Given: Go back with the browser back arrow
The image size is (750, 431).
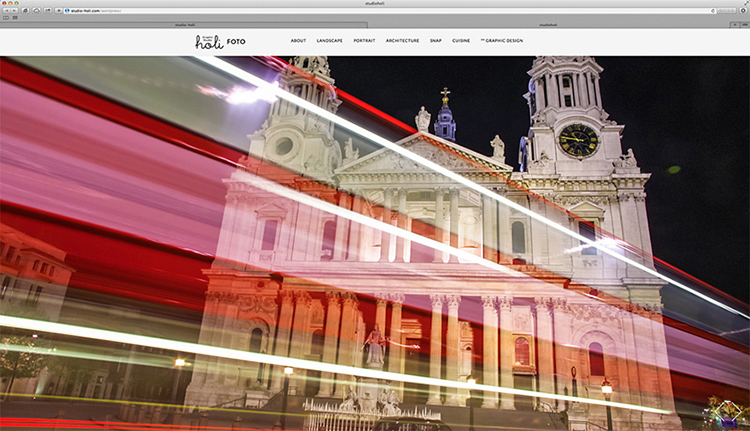Looking at the screenshot, I should tap(6, 10).
